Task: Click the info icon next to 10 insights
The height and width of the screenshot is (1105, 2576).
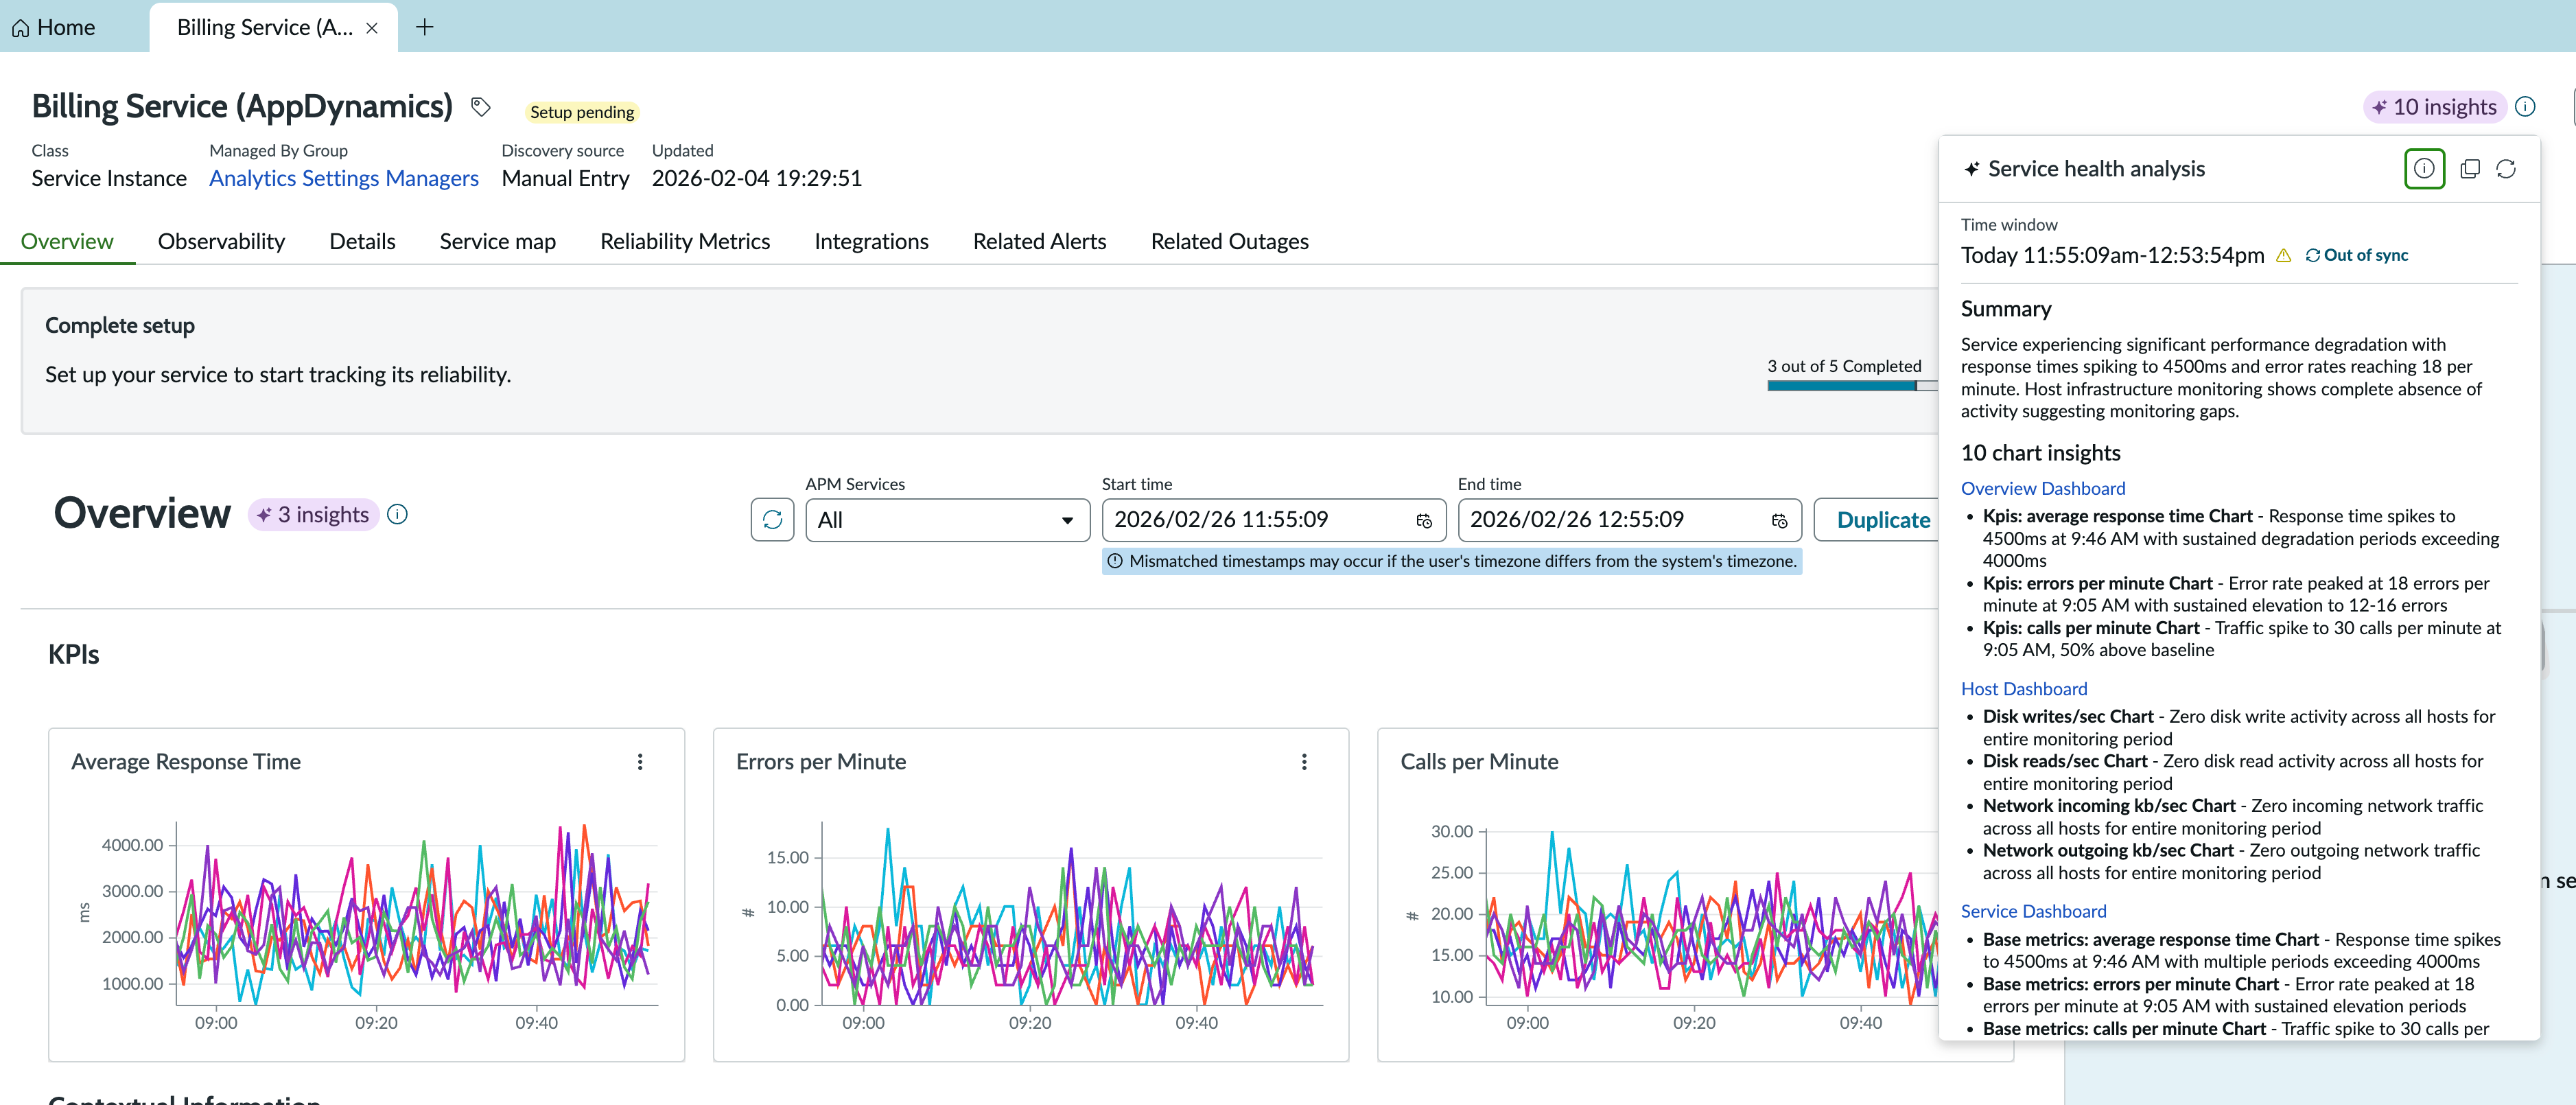Action: point(2525,106)
